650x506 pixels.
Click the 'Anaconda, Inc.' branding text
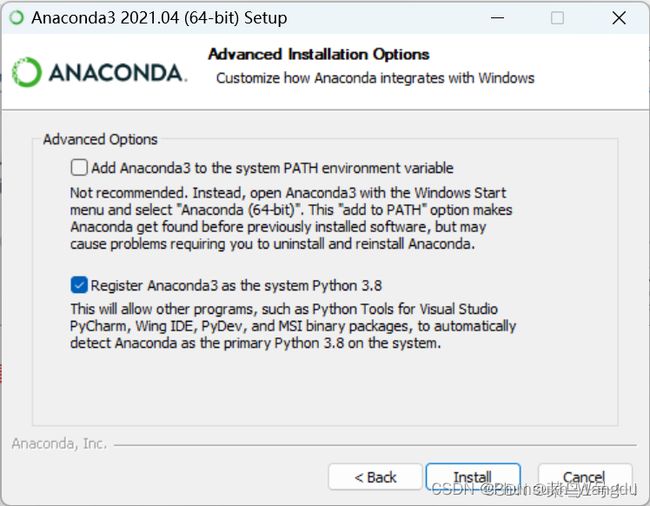pyautogui.click(x=59, y=444)
